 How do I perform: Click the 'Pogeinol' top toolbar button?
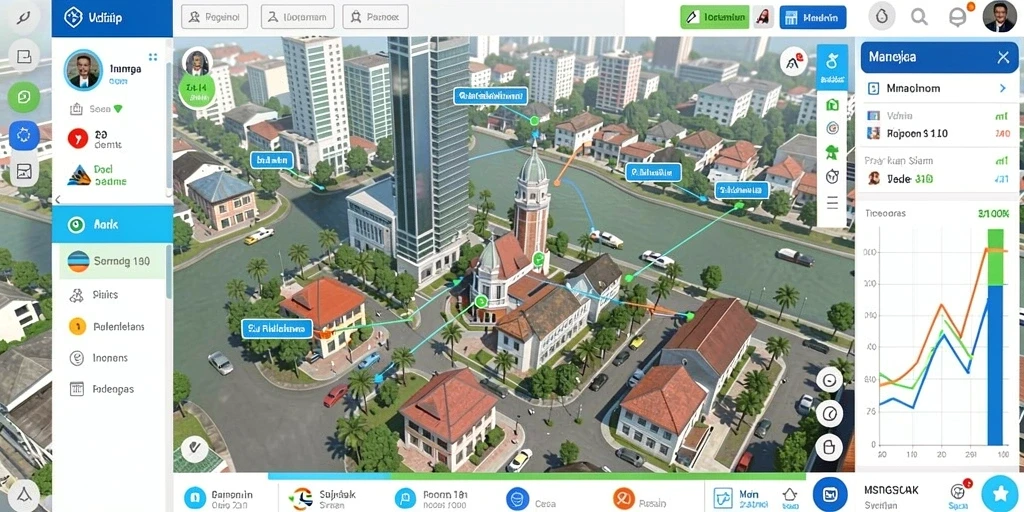[x=214, y=16]
